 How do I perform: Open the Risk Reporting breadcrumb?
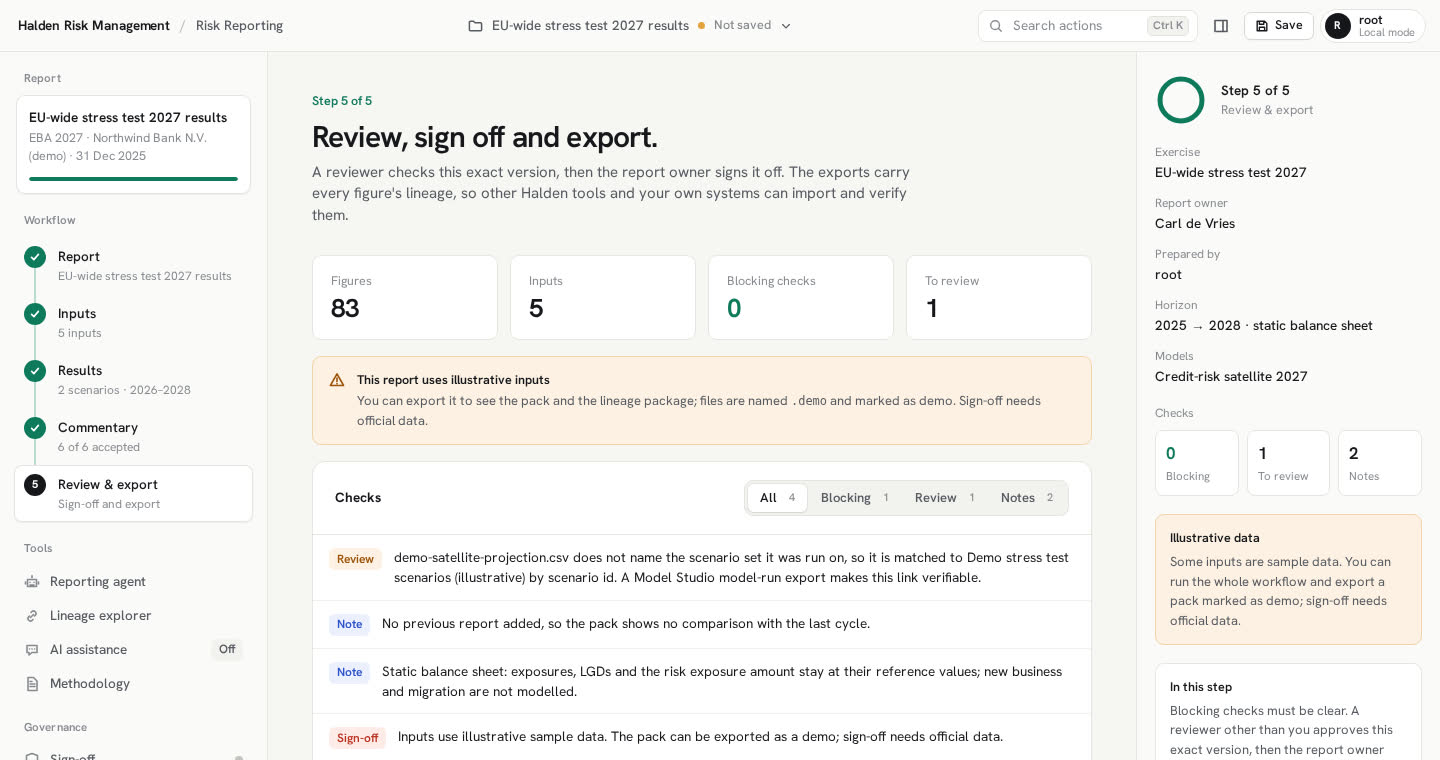pyautogui.click(x=239, y=26)
